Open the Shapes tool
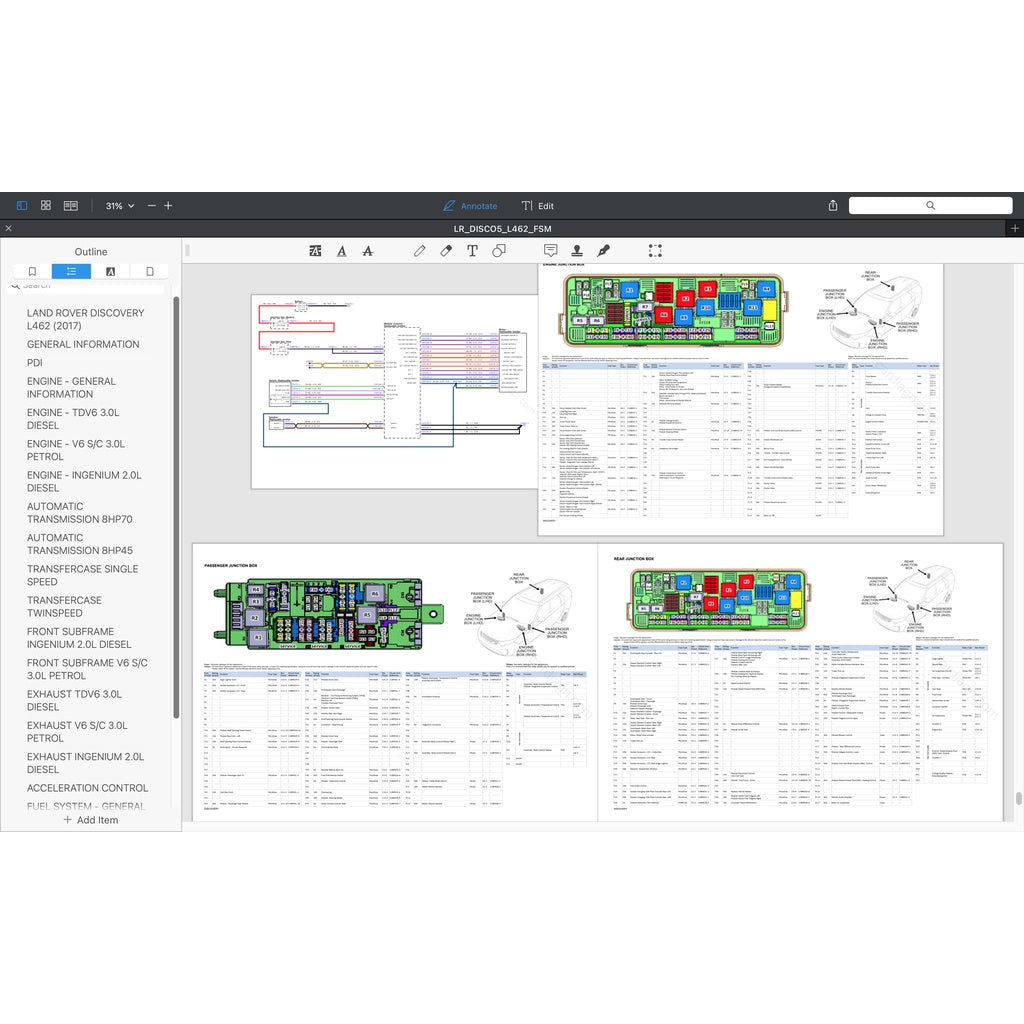The width and height of the screenshot is (1024, 1024). point(498,251)
